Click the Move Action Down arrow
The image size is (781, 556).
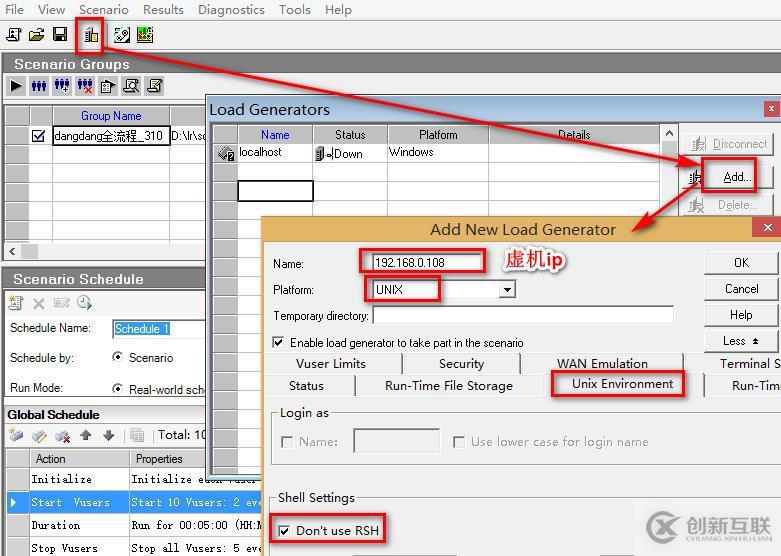pyautogui.click(x=109, y=435)
